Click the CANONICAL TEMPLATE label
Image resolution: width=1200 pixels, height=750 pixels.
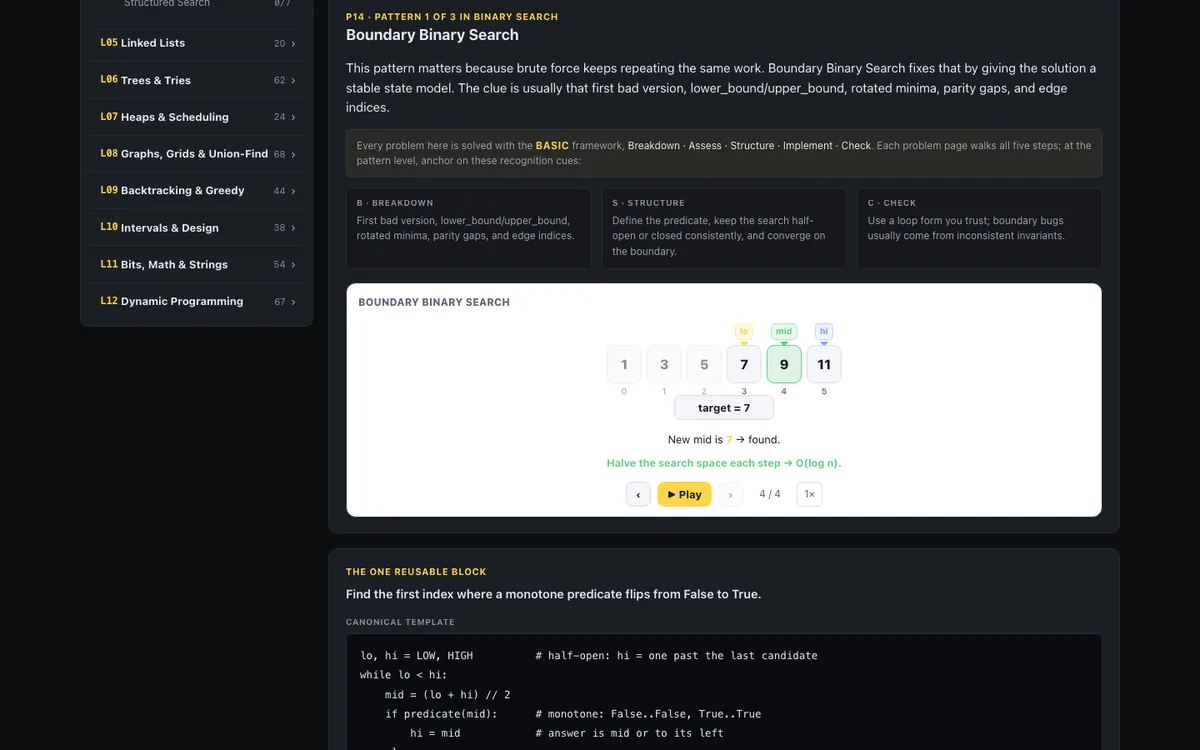pyautogui.click(x=400, y=622)
